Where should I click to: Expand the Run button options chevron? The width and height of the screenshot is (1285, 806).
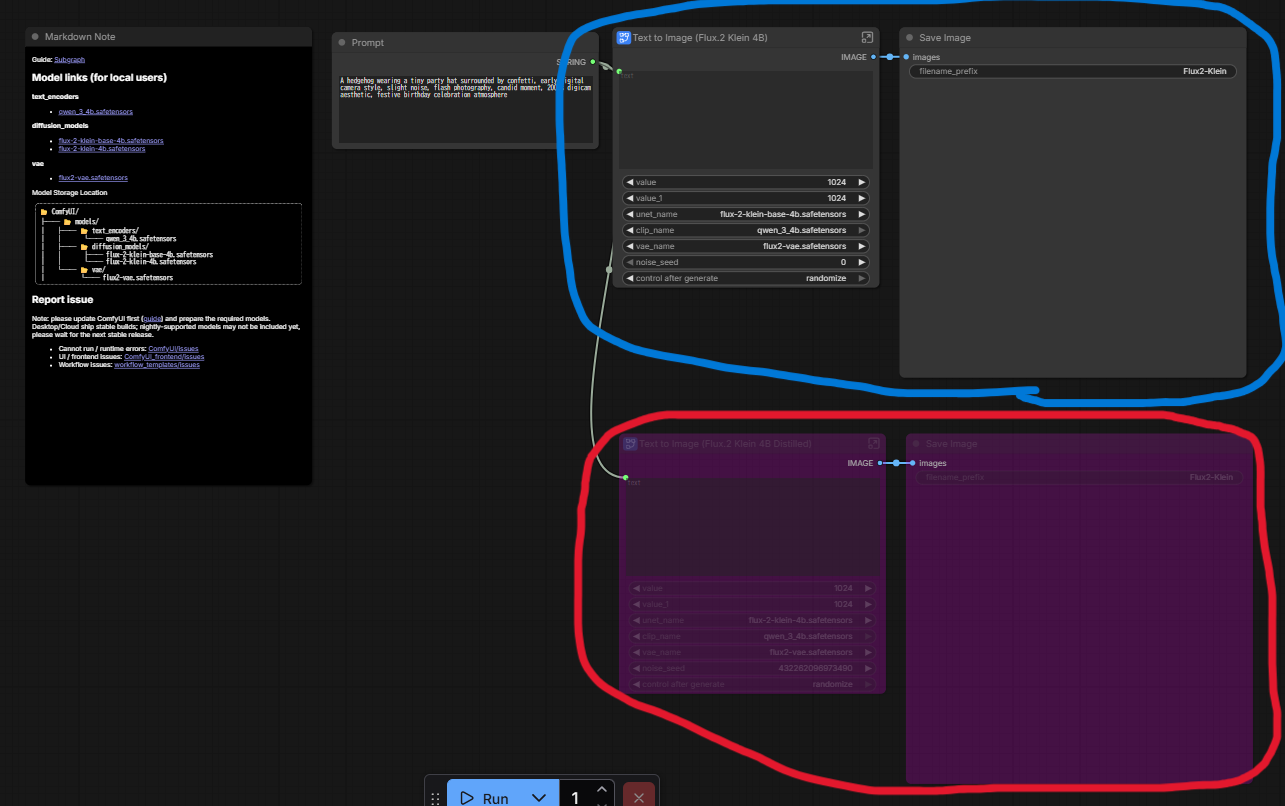(x=539, y=797)
